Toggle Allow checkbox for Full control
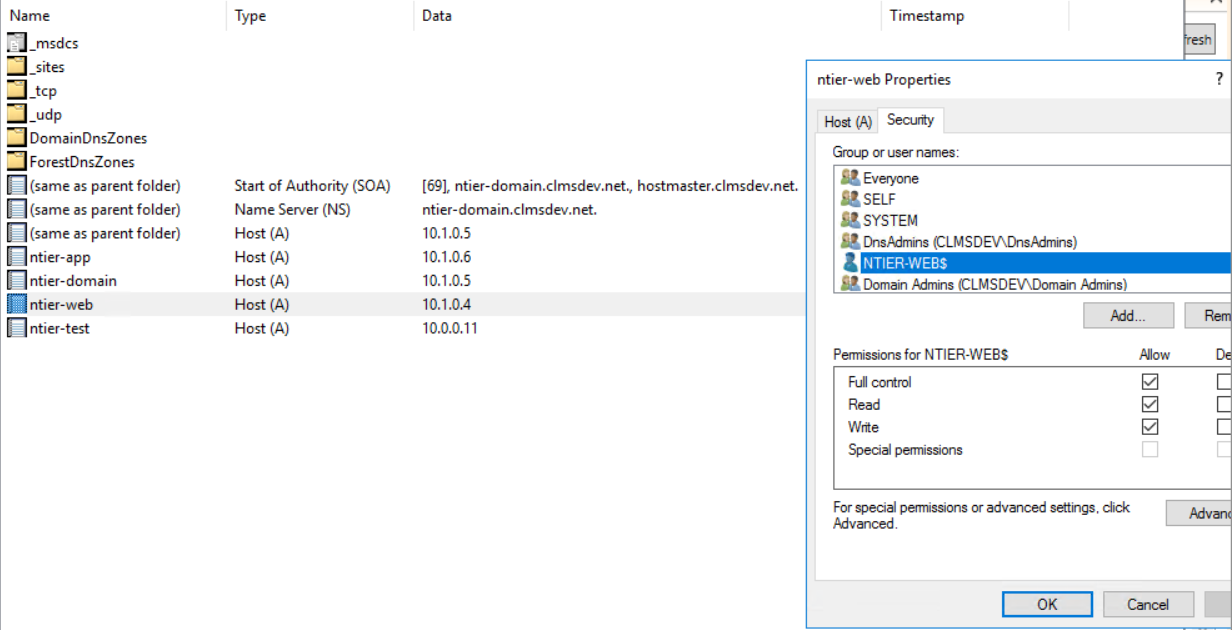 [1150, 382]
